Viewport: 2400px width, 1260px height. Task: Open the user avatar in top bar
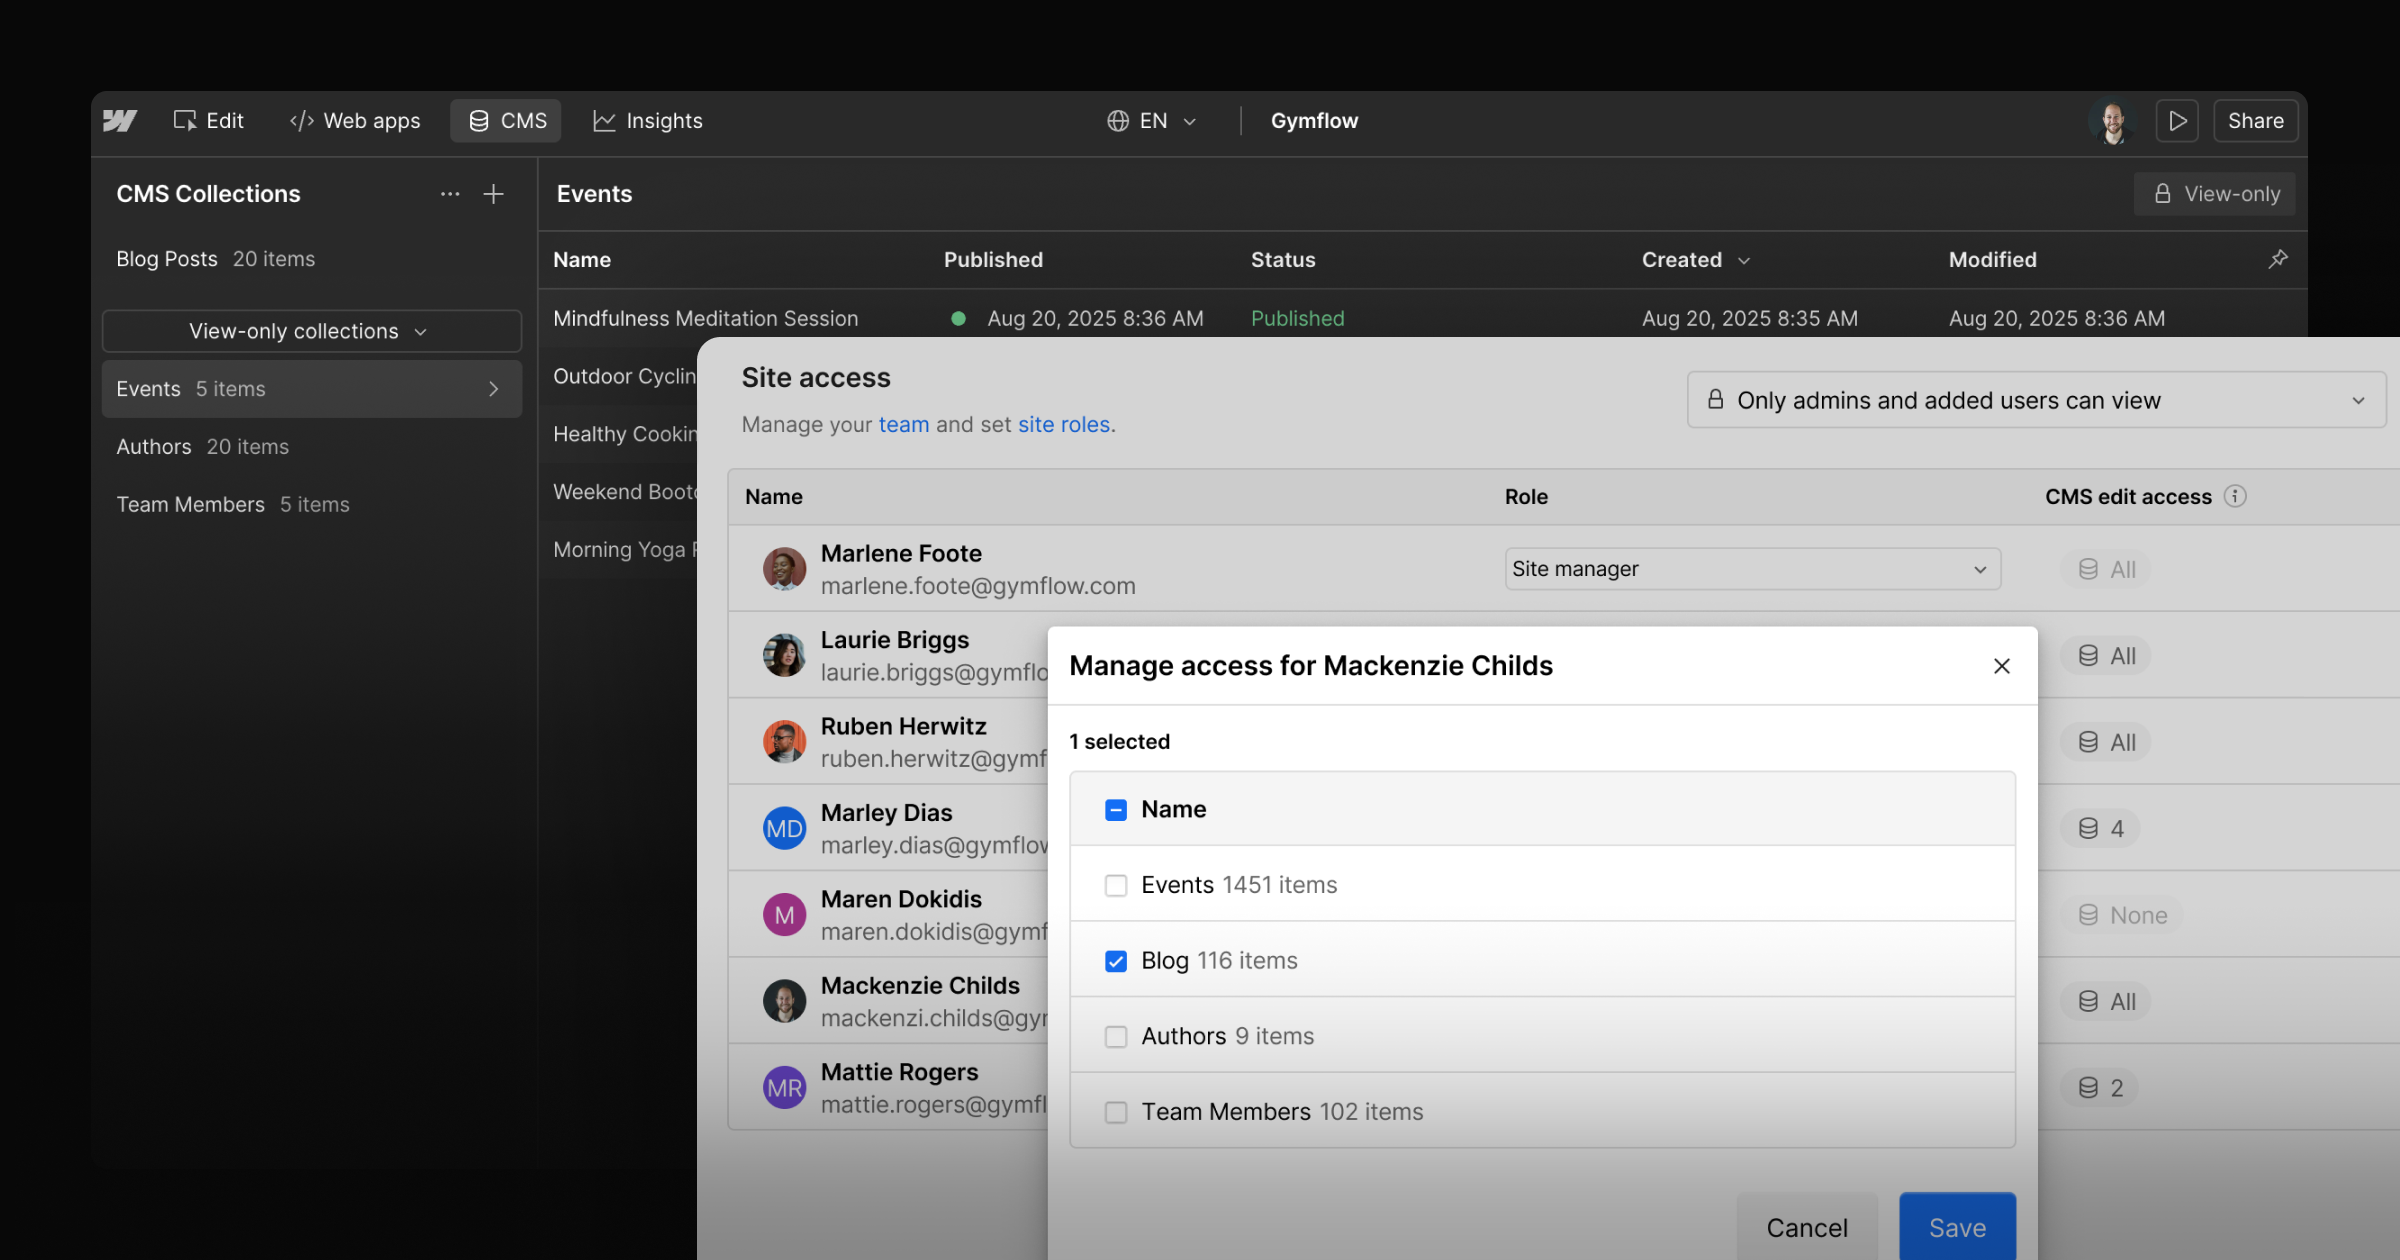tap(2112, 121)
